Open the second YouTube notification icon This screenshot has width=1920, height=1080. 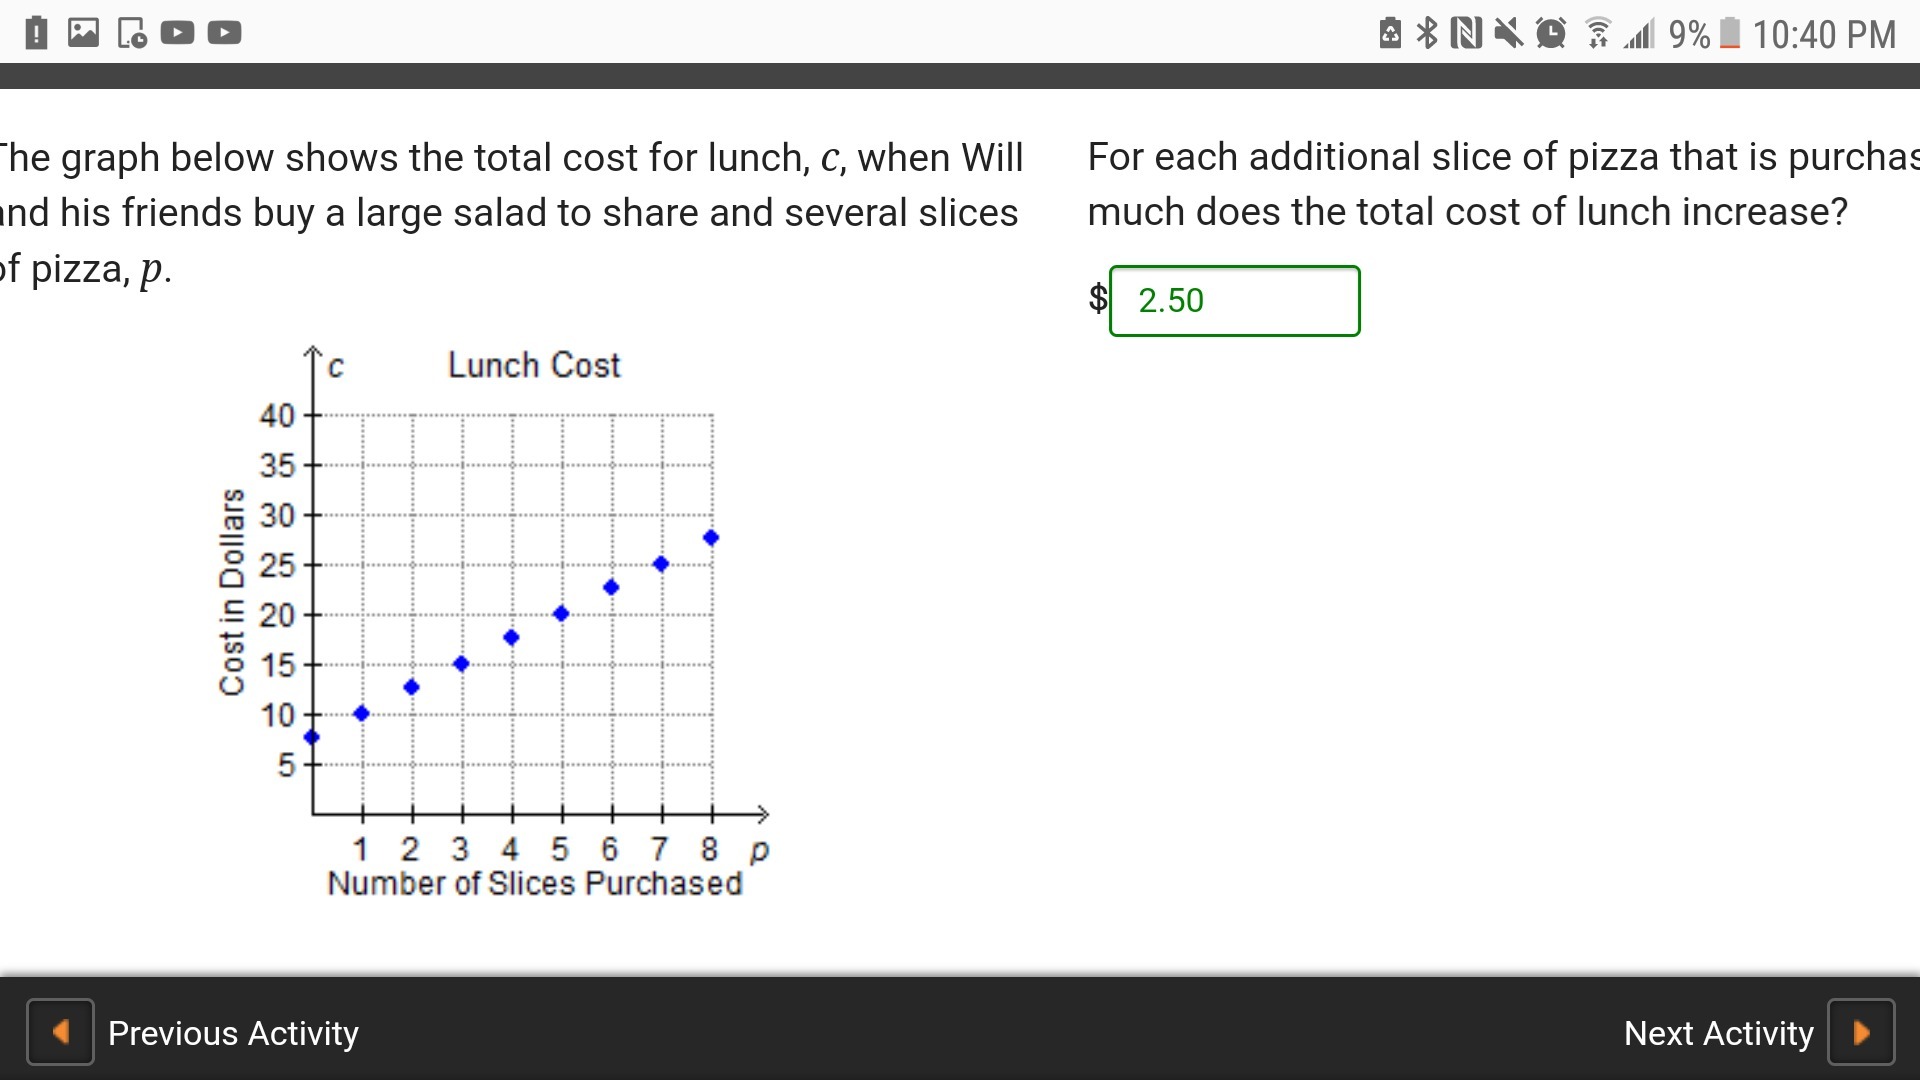tap(224, 33)
